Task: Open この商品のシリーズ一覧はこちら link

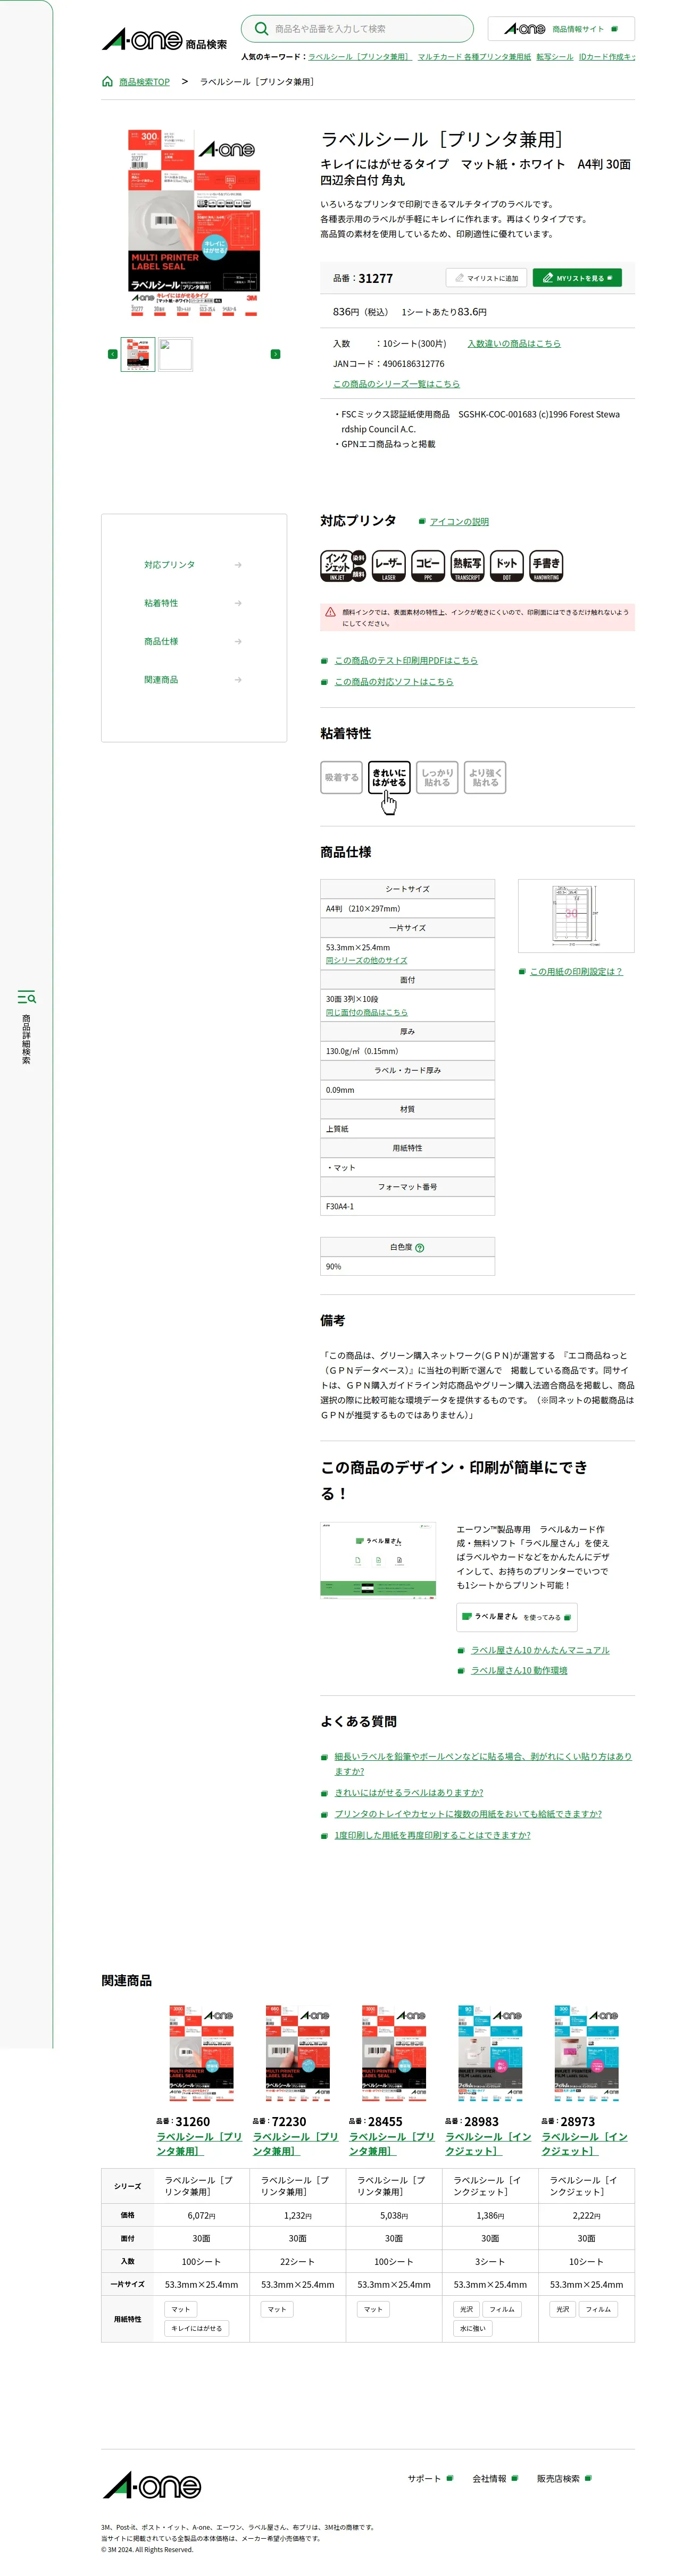Action: coord(396,384)
